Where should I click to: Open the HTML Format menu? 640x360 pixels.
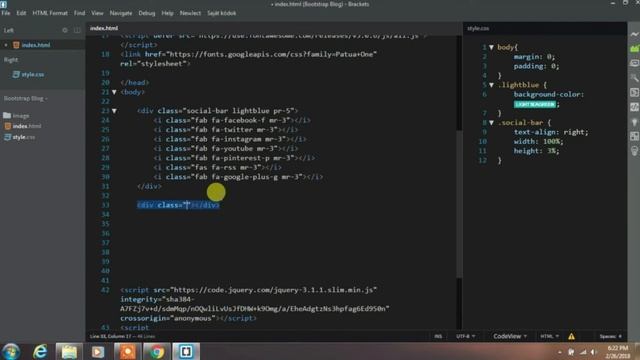point(50,13)
